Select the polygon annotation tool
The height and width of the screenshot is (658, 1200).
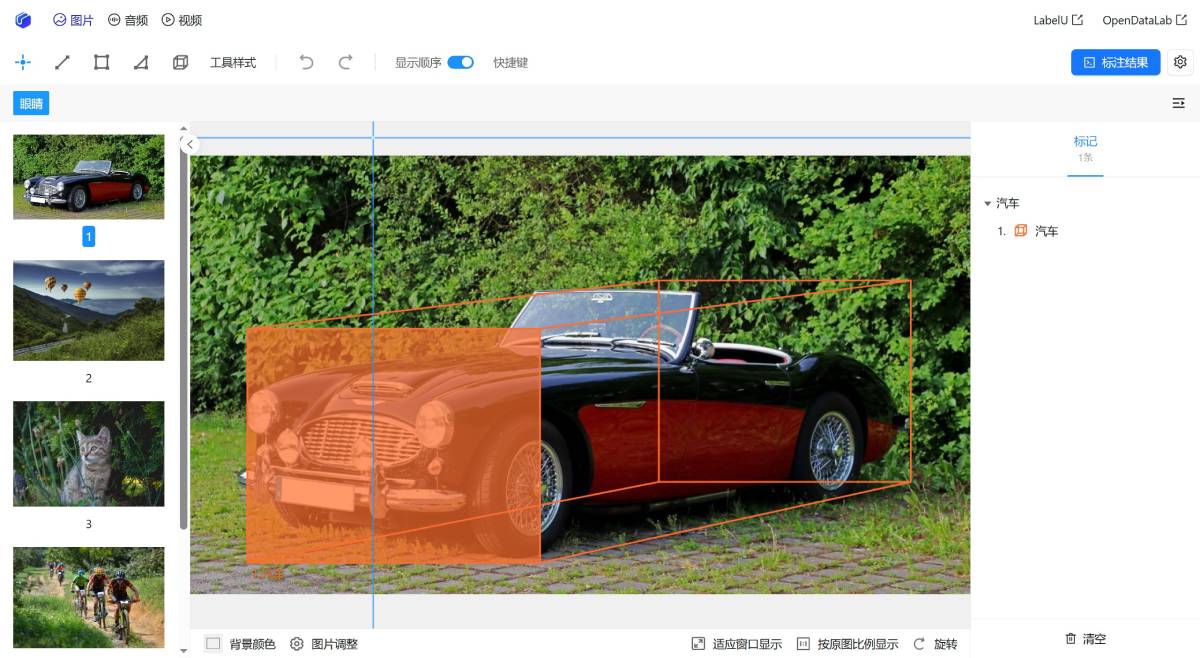click(x=141, y=62)
